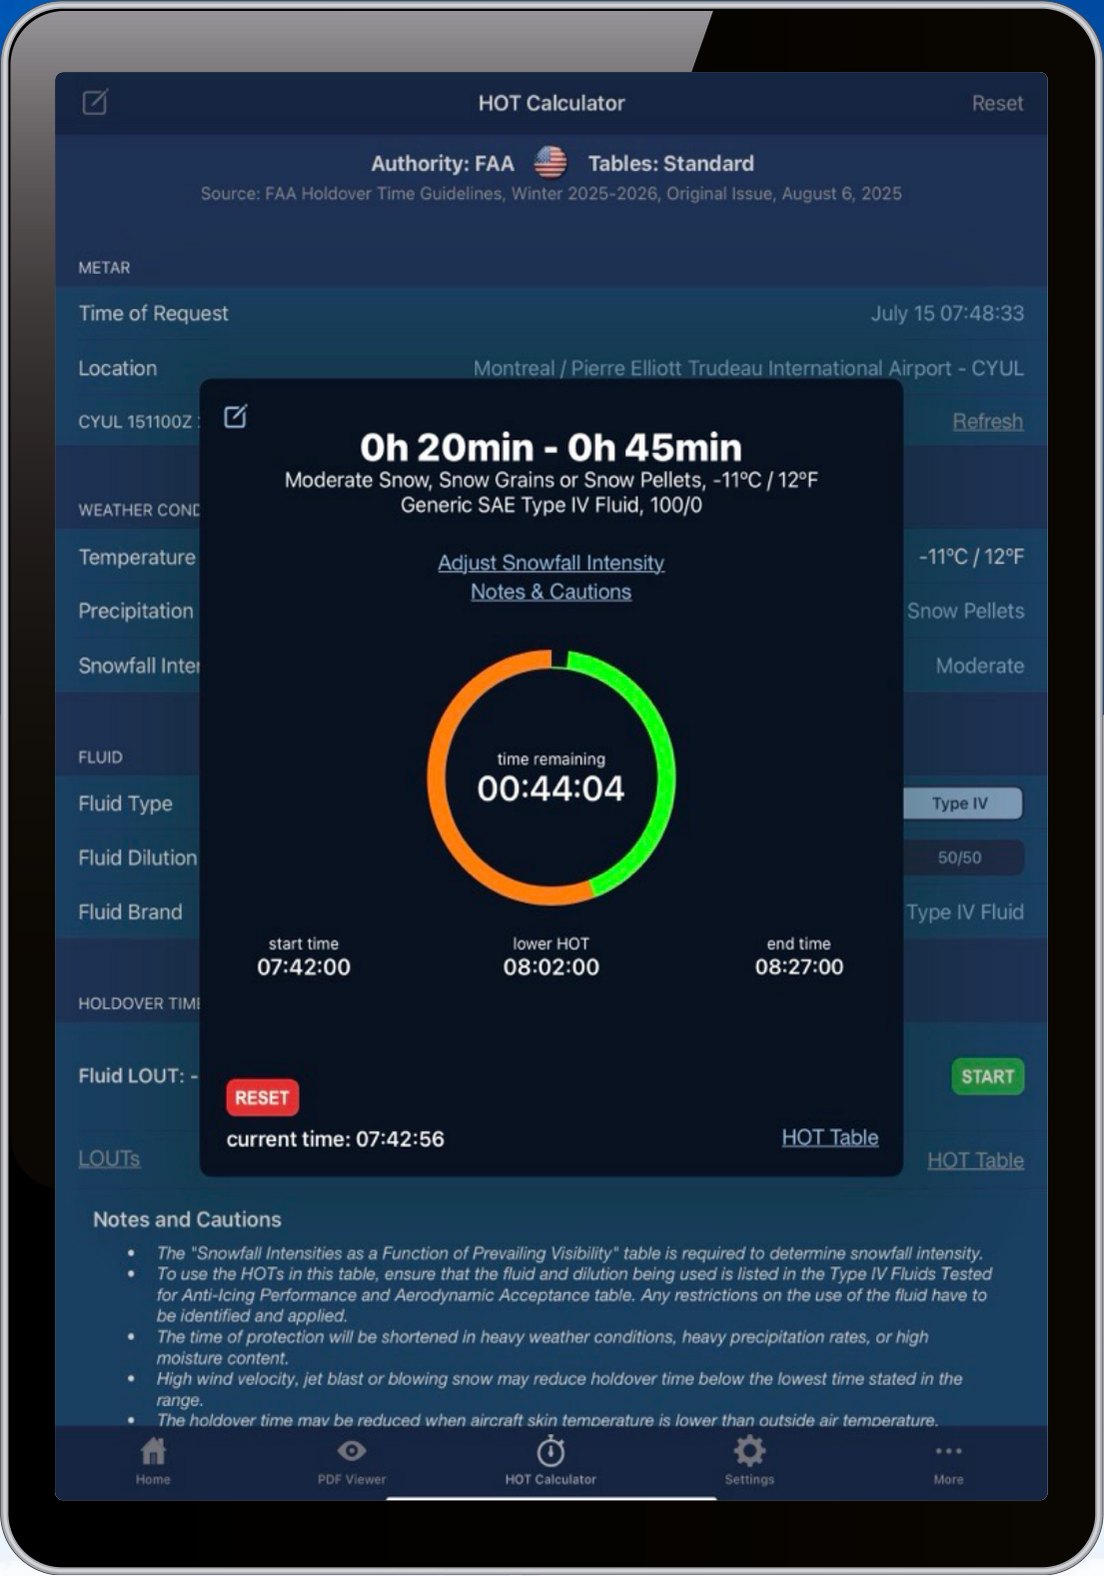Open the More tab
The height and width of the screenshot is (1576, 1104).
click(948, 1461)
